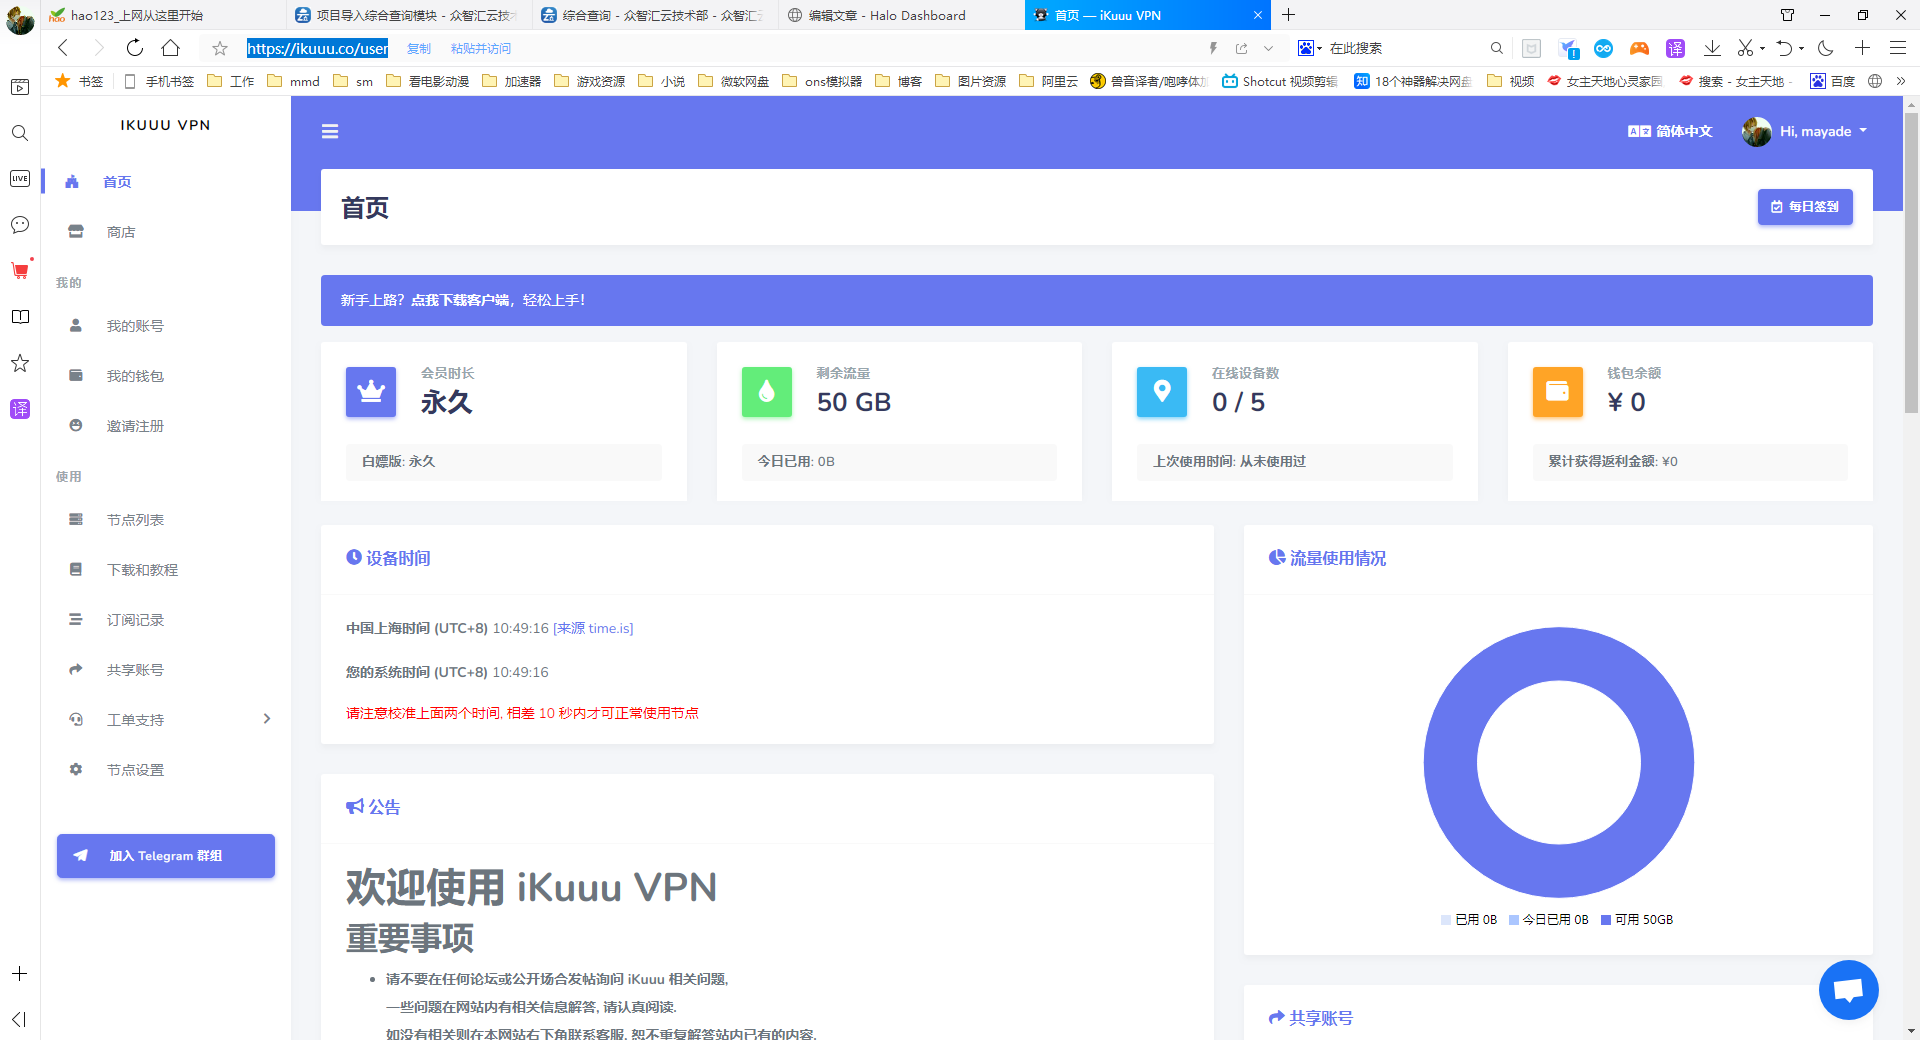The height and width of the screenshot is (1040, 1920).
Task: Click the browser forward arrow
Action: [98, 48]
